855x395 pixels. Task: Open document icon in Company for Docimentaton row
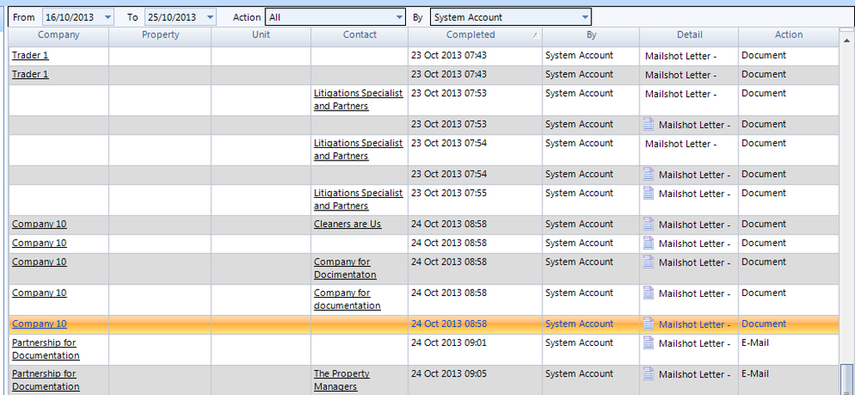click(x=648, y=261)
